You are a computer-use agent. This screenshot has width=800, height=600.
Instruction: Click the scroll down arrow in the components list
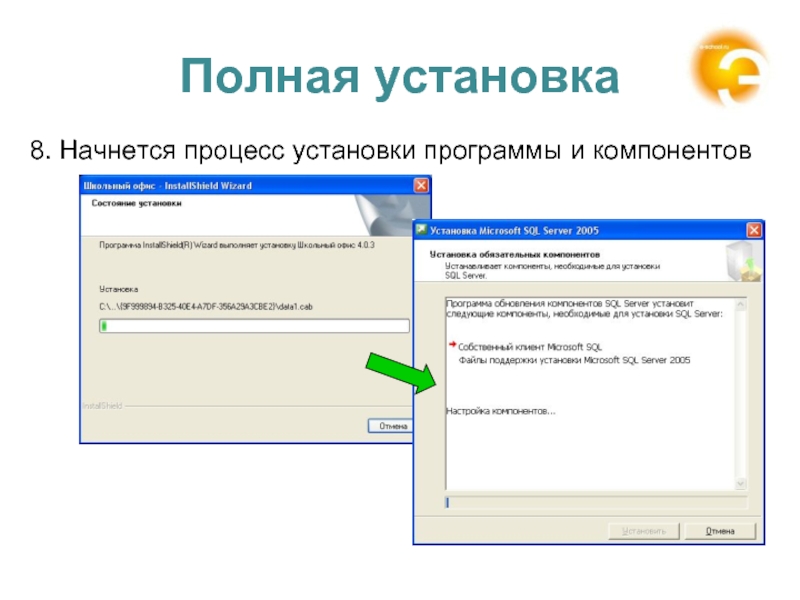point(741,483)
